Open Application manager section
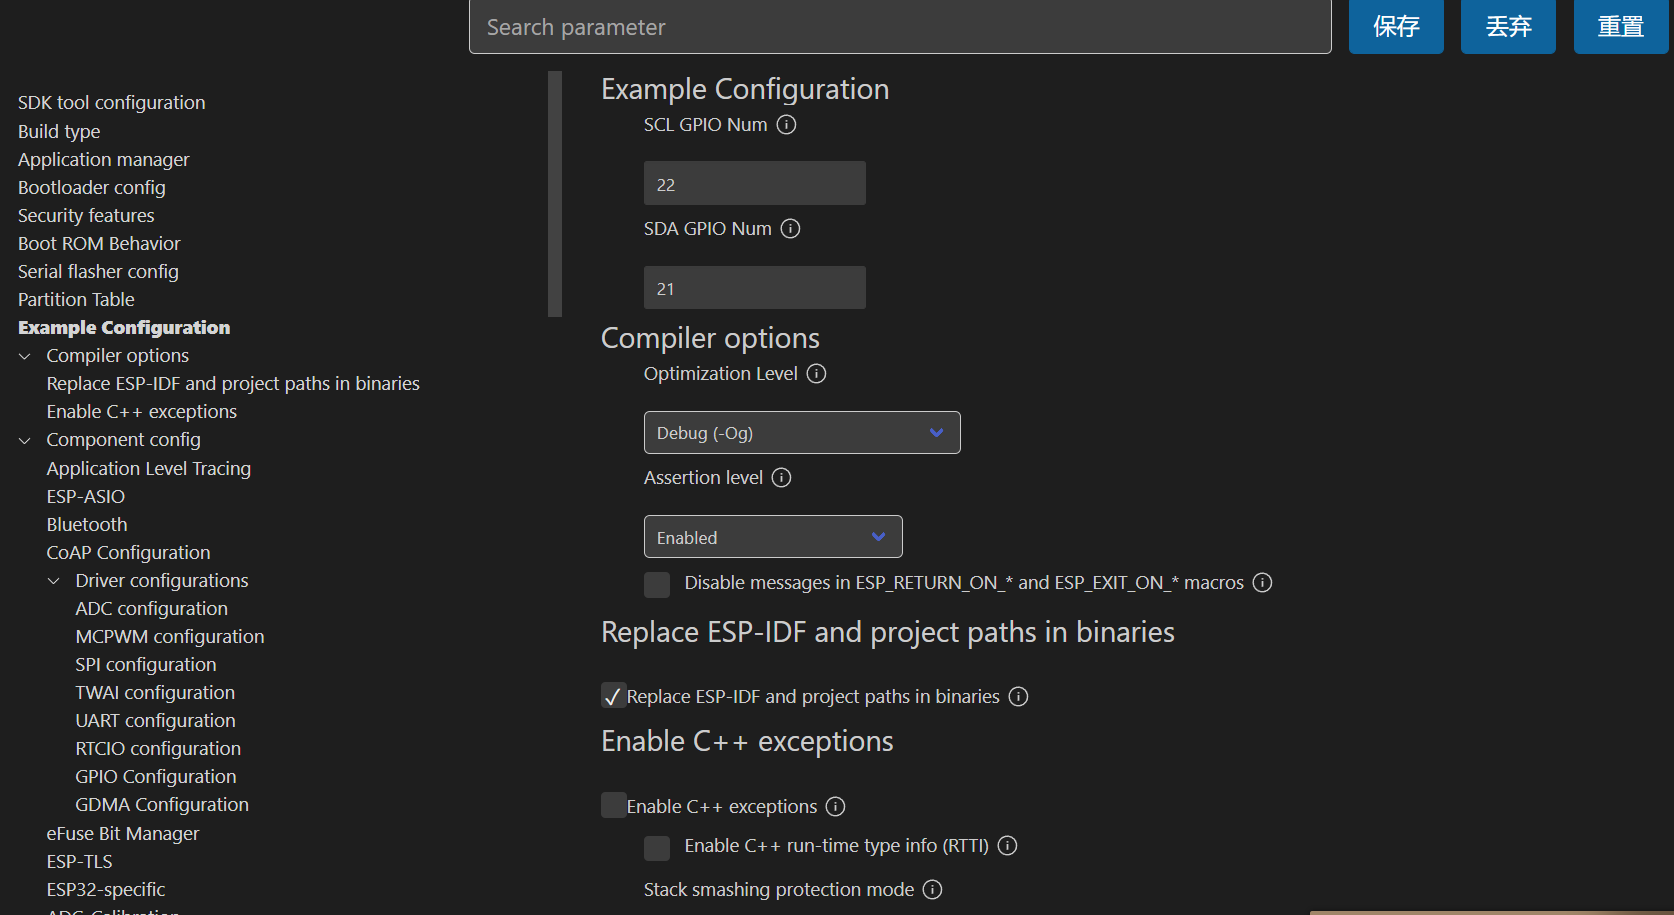 pos(103,160)
